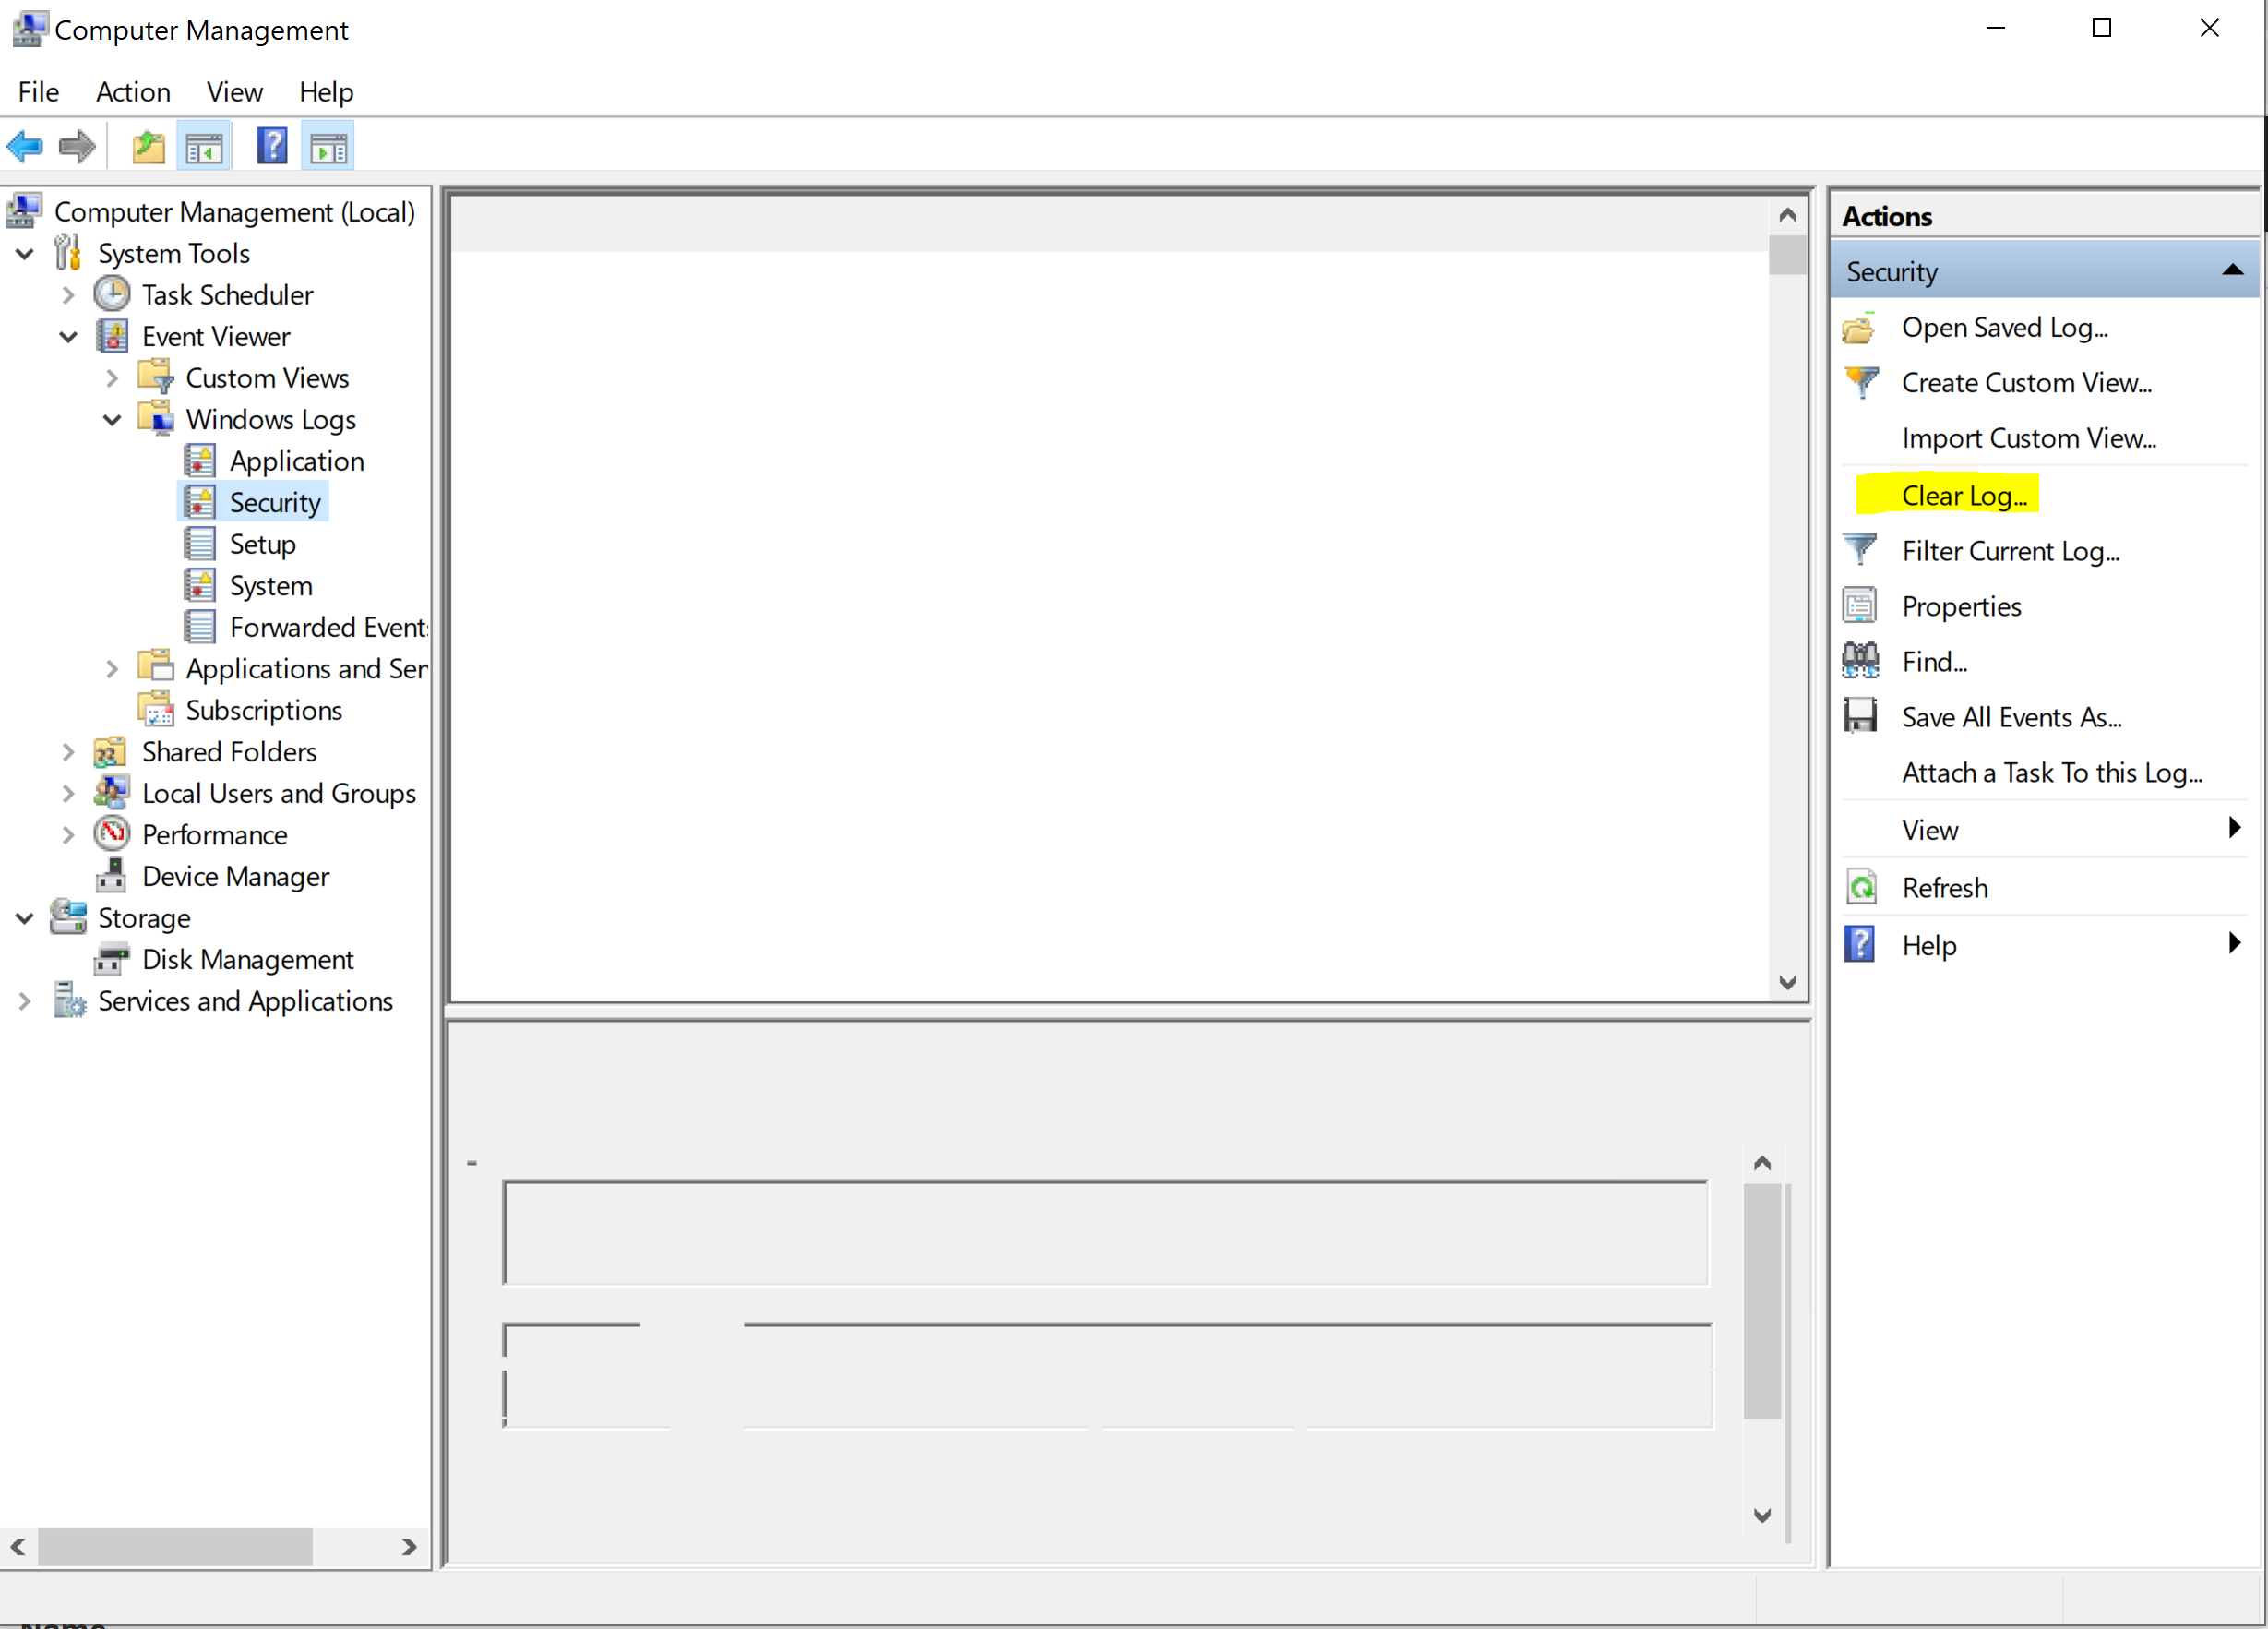2268x1629 pixels.
Task: Open the View menu in menu bar
Action: pos(234,92)
